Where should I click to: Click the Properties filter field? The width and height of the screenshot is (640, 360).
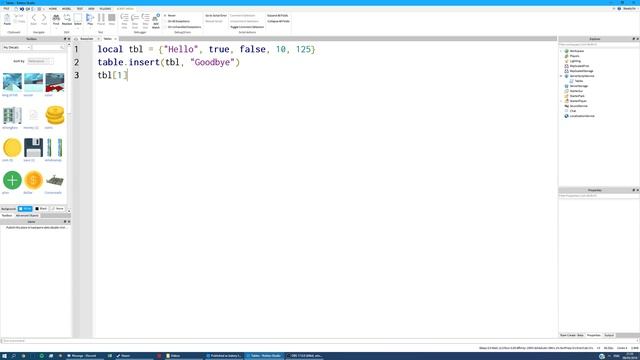click(598, 196)
